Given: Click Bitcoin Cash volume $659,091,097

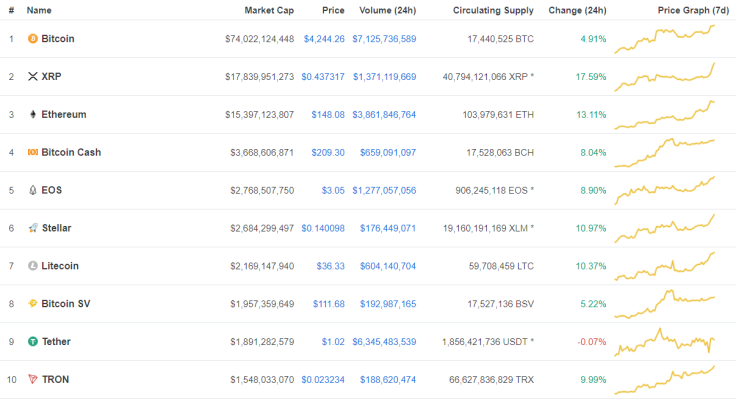Looking at the screenshot, I should [388, 153].
